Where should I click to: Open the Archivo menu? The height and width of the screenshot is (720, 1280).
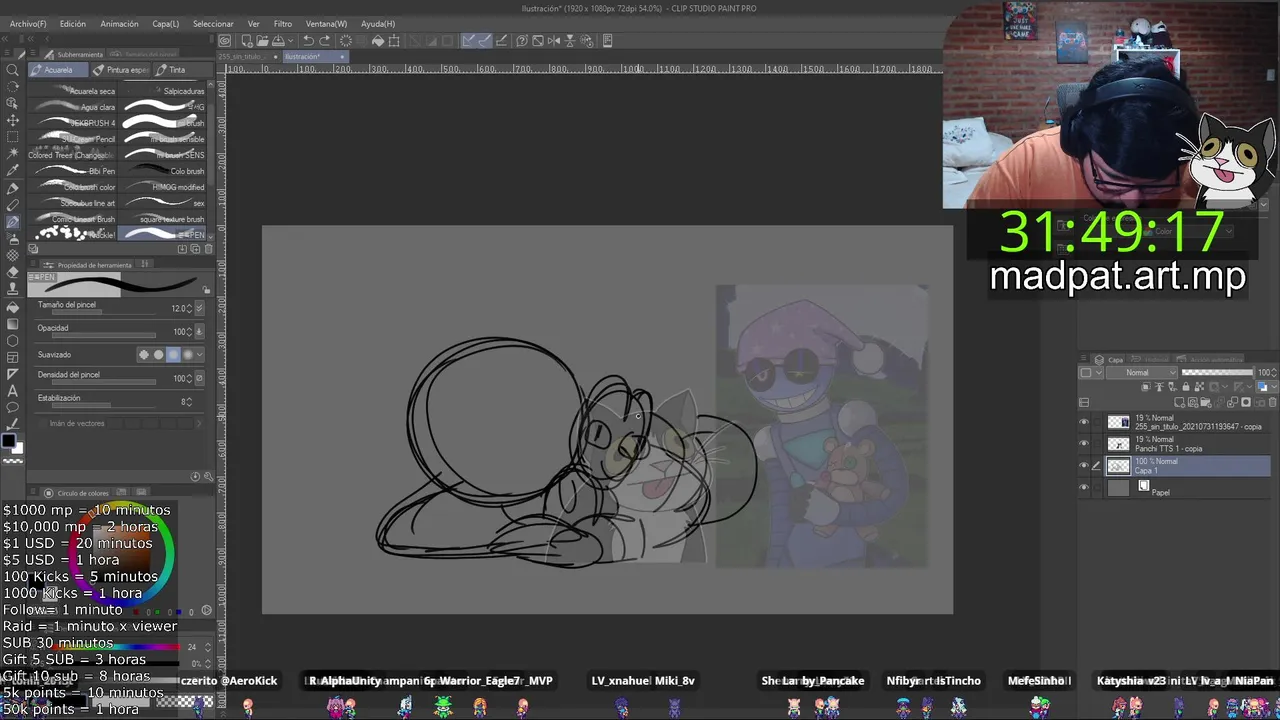pyautogui.click(x=28, y=23)
